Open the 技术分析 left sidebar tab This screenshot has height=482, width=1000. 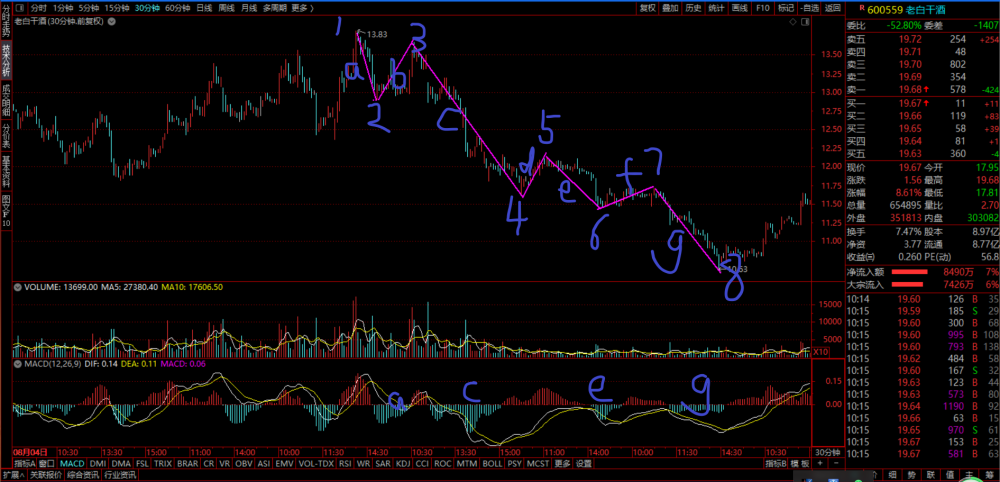click(x=6, y=61)
